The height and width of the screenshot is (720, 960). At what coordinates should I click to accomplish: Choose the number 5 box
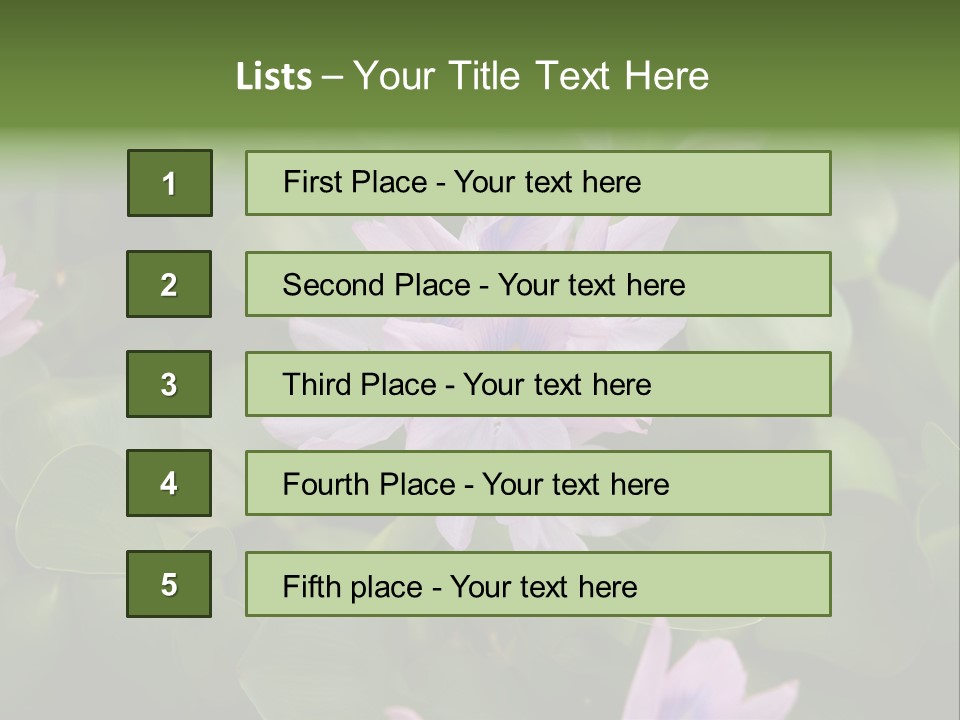(169, 584)
